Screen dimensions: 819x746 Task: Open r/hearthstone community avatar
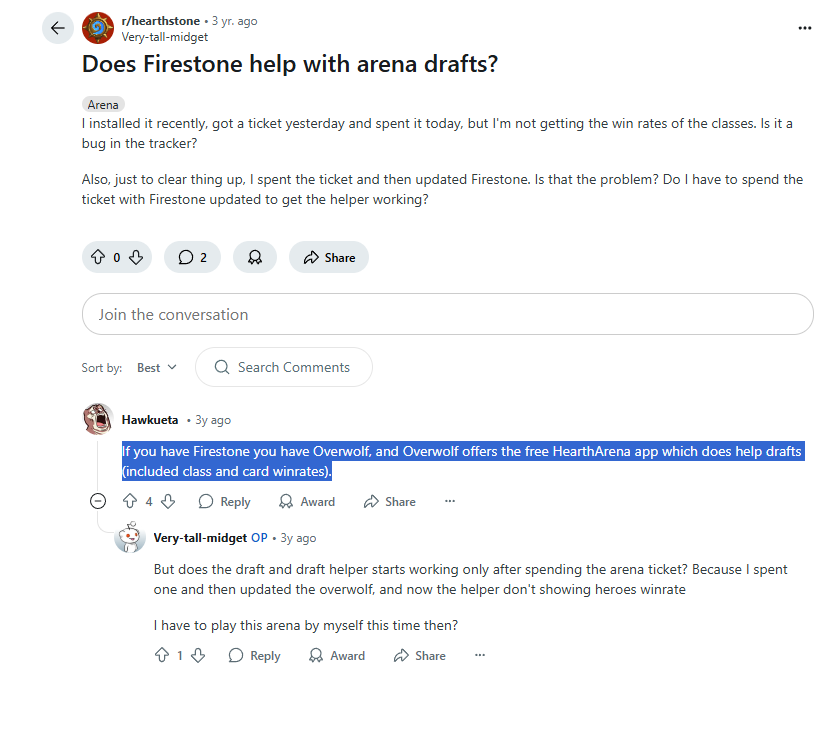[98, 28]
